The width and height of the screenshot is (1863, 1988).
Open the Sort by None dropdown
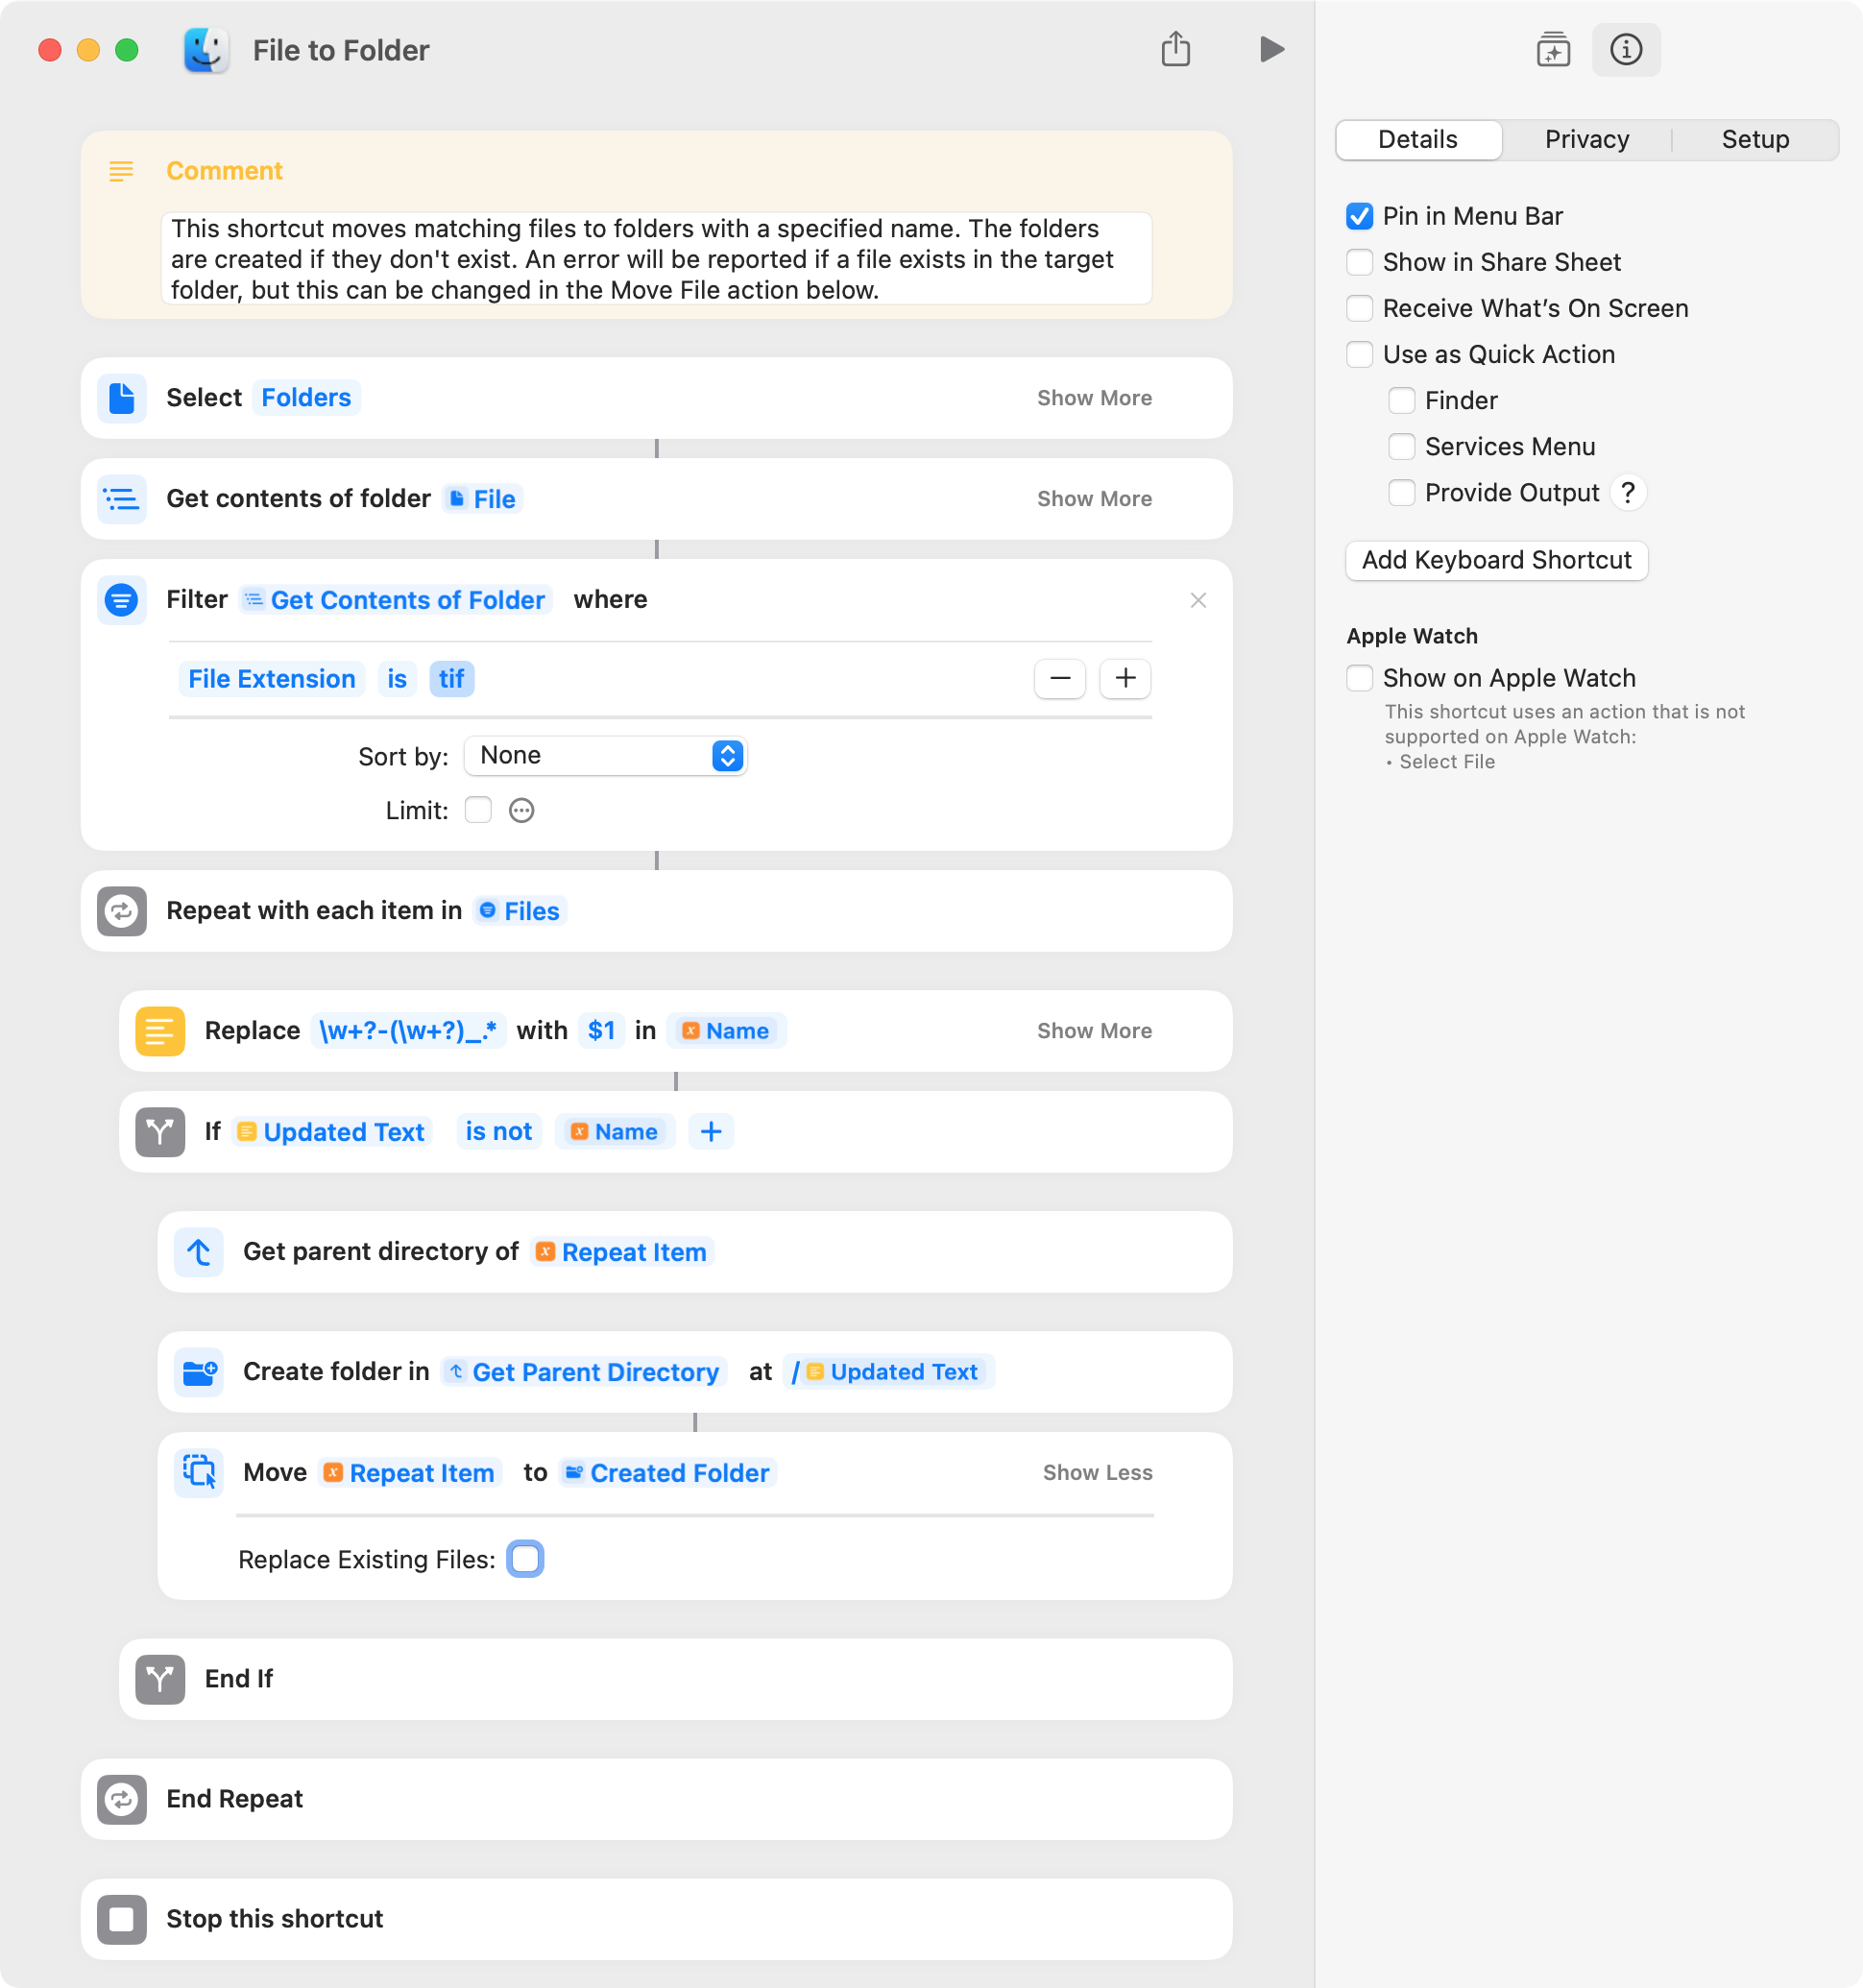605,756
